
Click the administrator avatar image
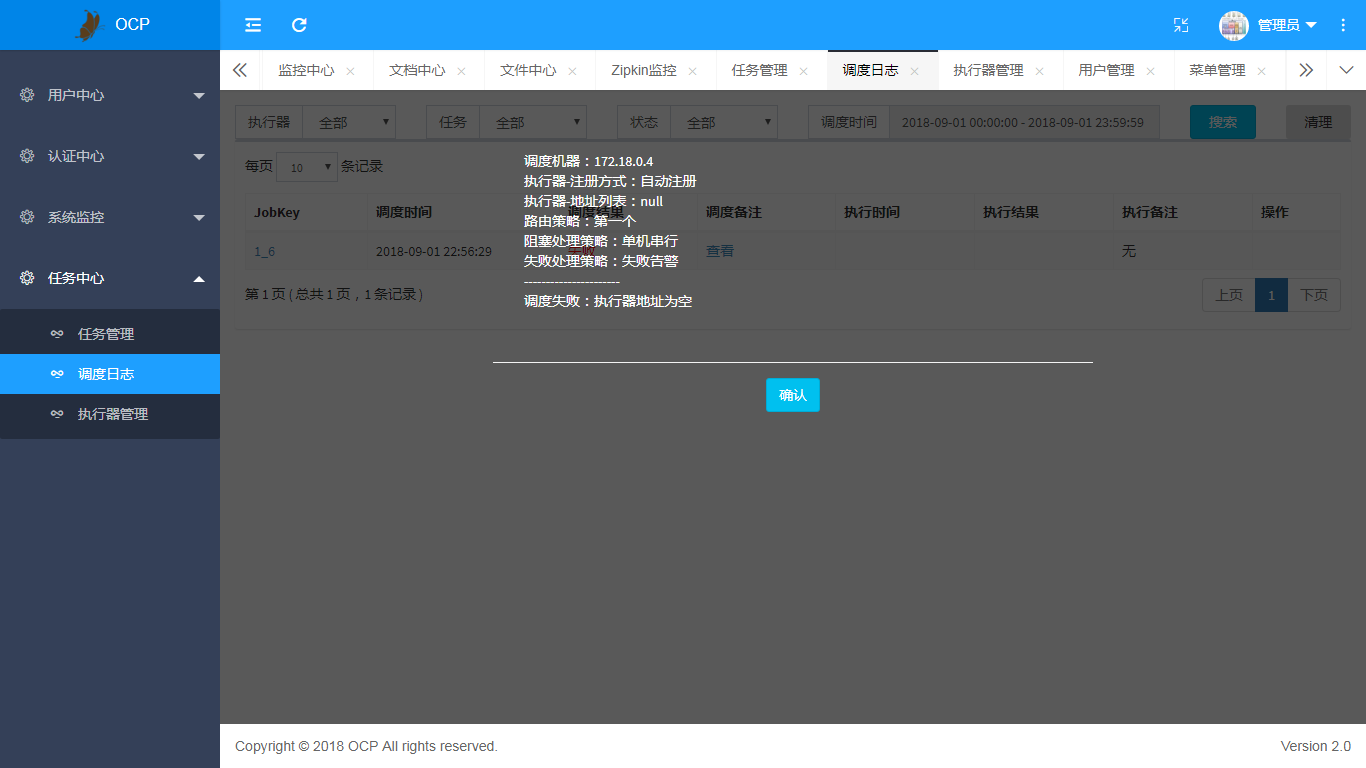pyautogui.click(x=1234, y=26)
